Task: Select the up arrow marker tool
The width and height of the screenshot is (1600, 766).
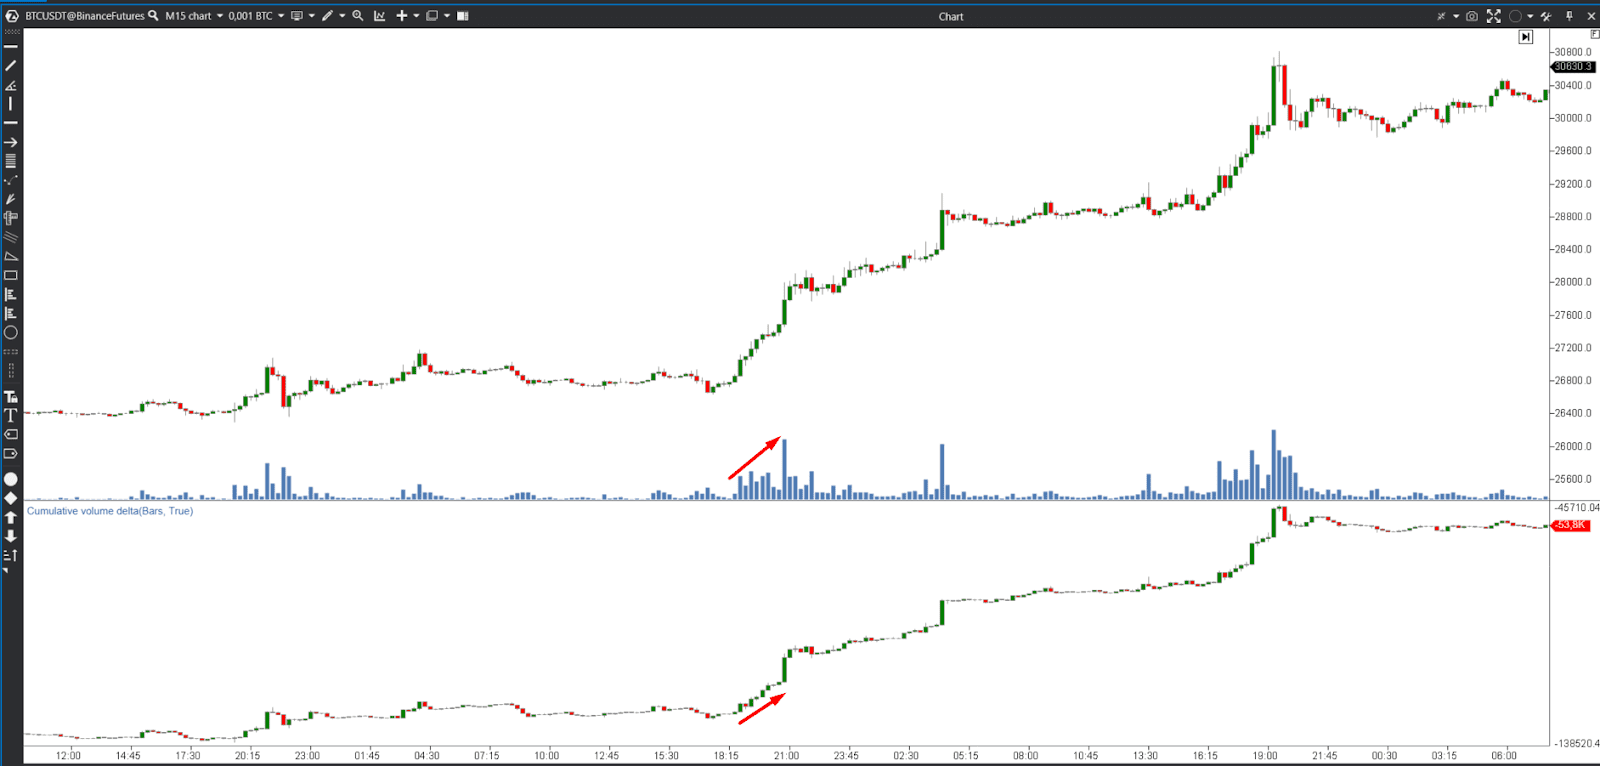Action: tap(11, 517)
